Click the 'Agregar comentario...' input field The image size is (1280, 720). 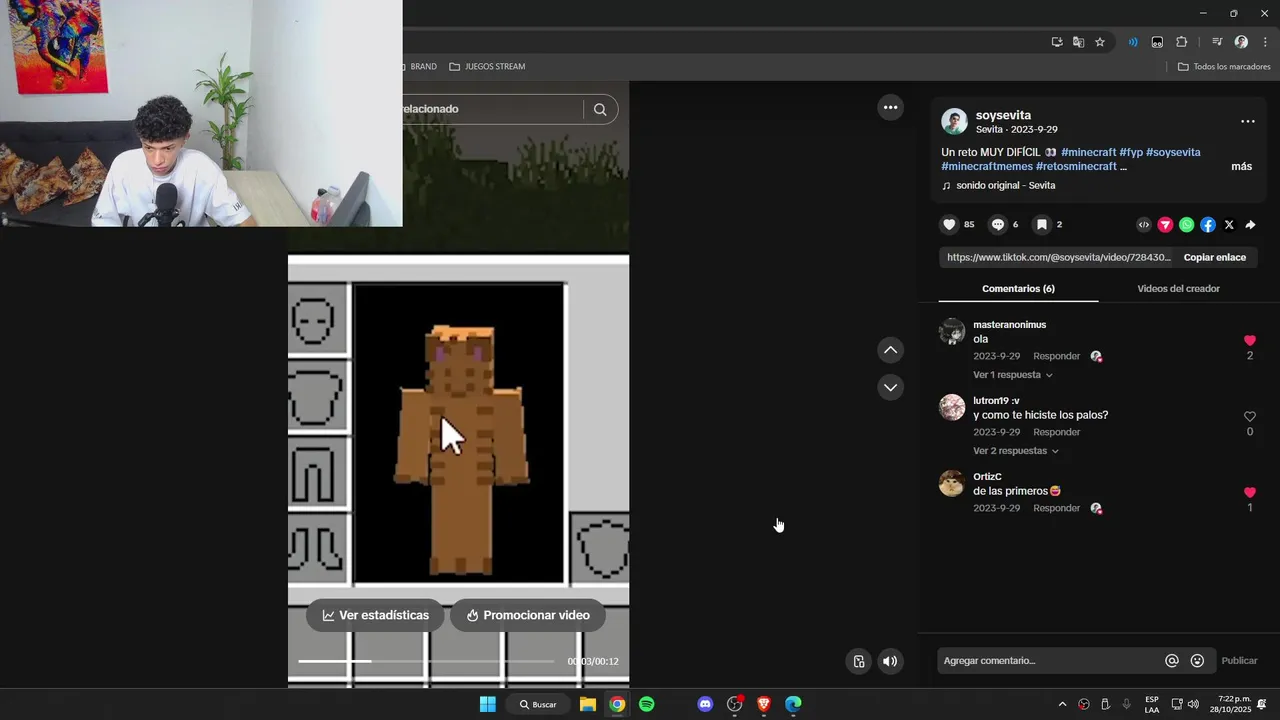coord(1050,660)
